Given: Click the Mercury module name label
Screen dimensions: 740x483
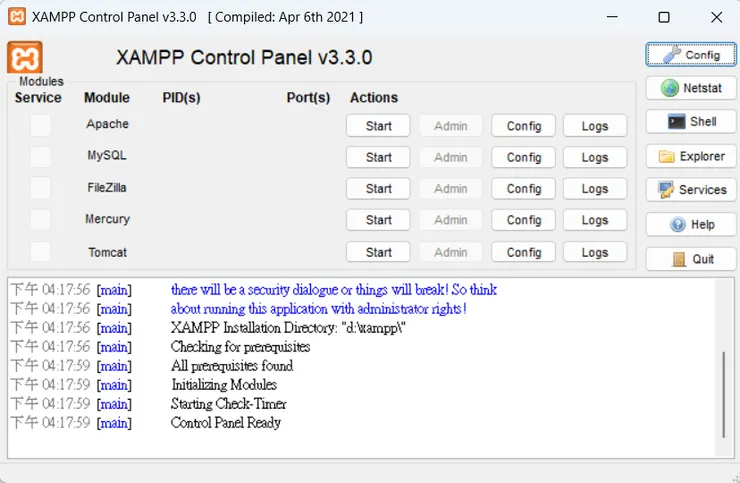Looking at the screenshot, I should tap(107, 219).
